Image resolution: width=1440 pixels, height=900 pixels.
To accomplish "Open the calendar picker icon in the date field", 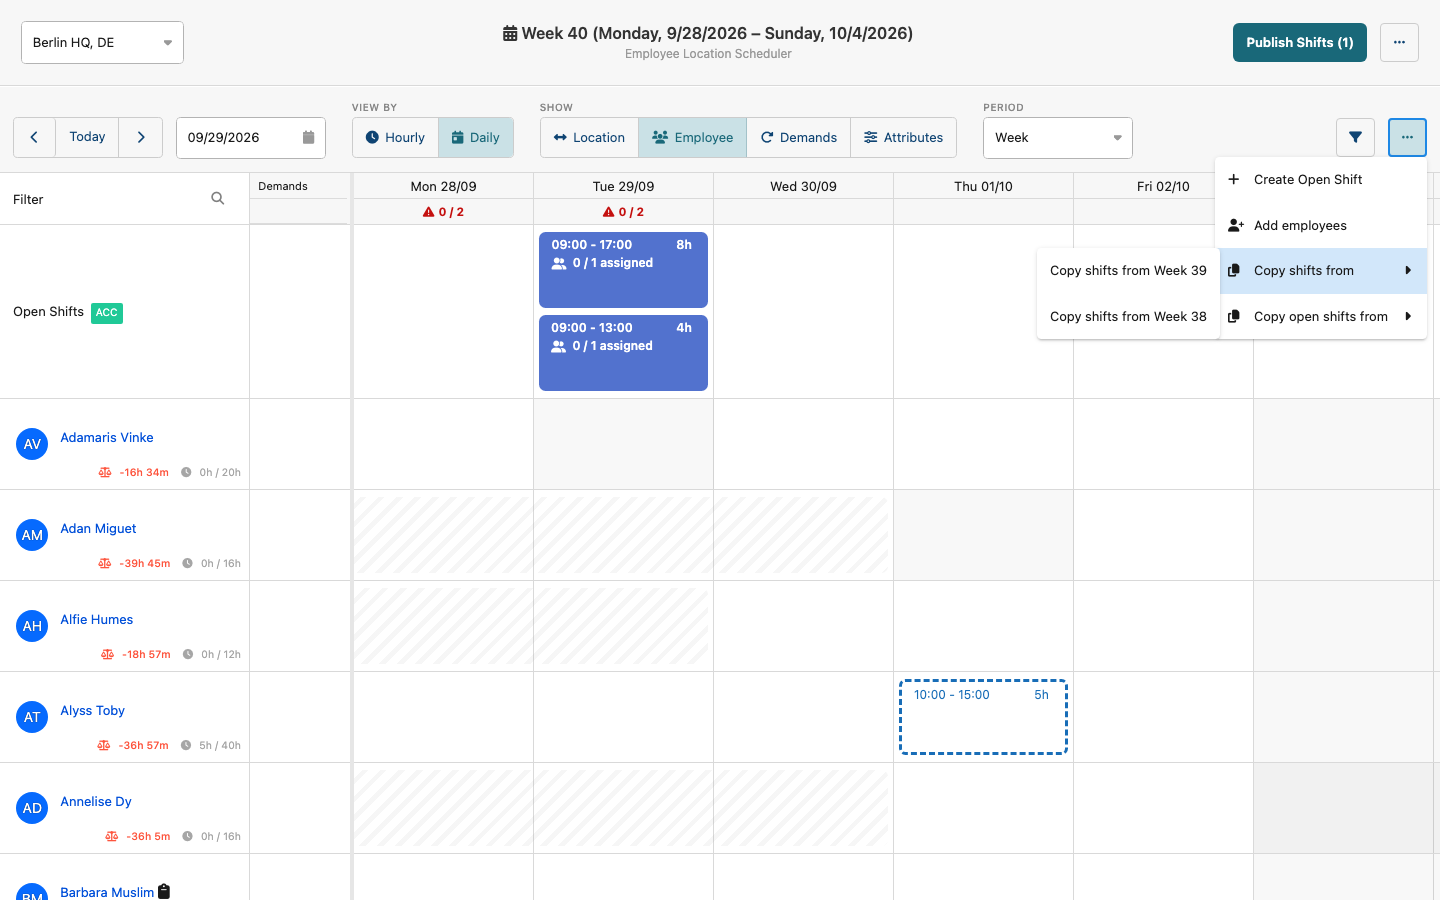I will pos(309,137).
